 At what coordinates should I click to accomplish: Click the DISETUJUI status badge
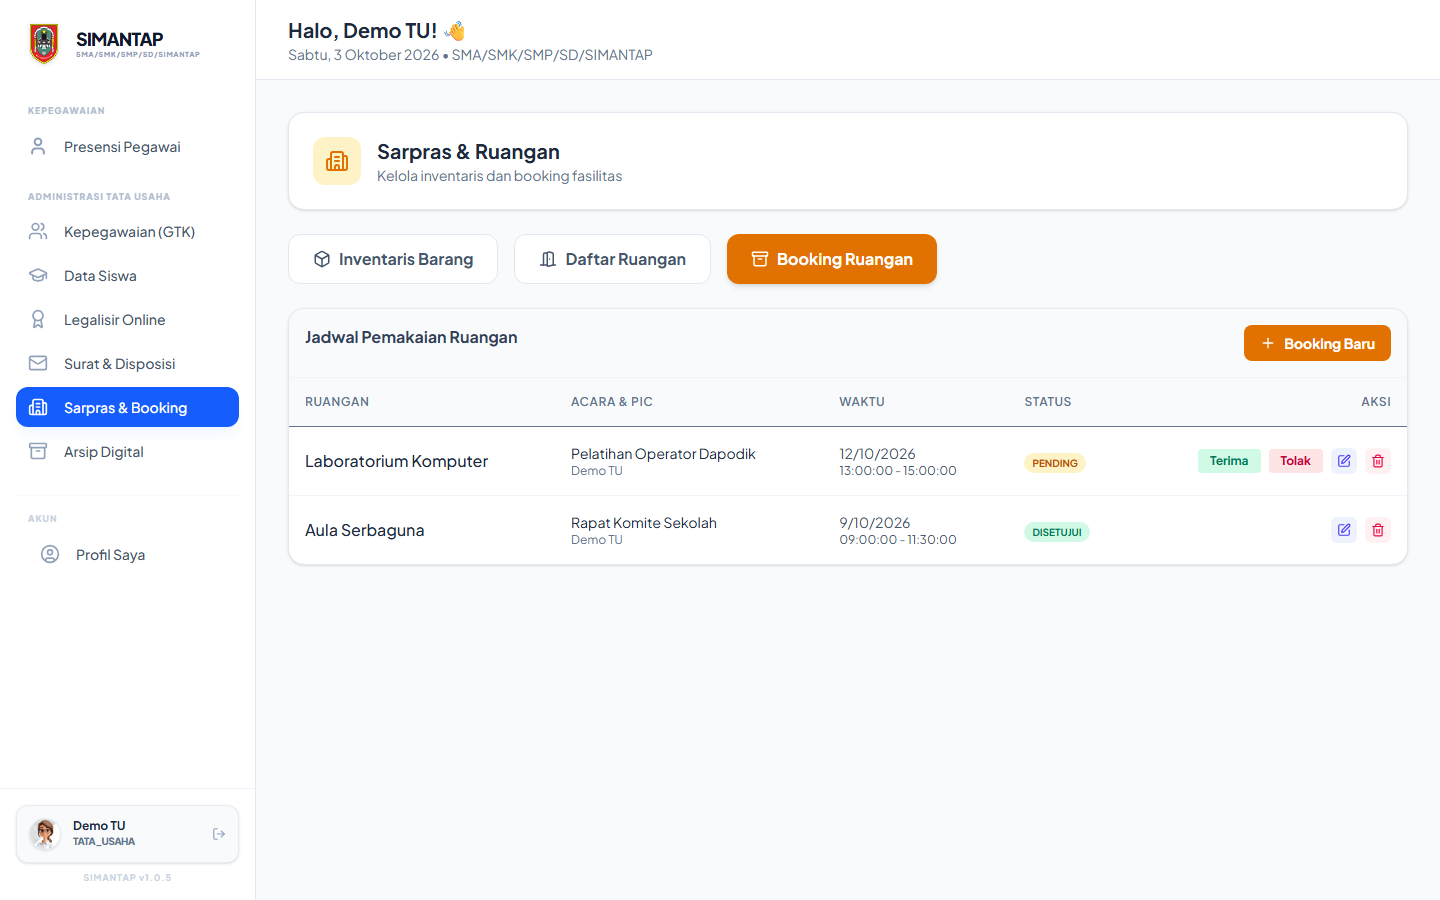[x=1057, y=532]
